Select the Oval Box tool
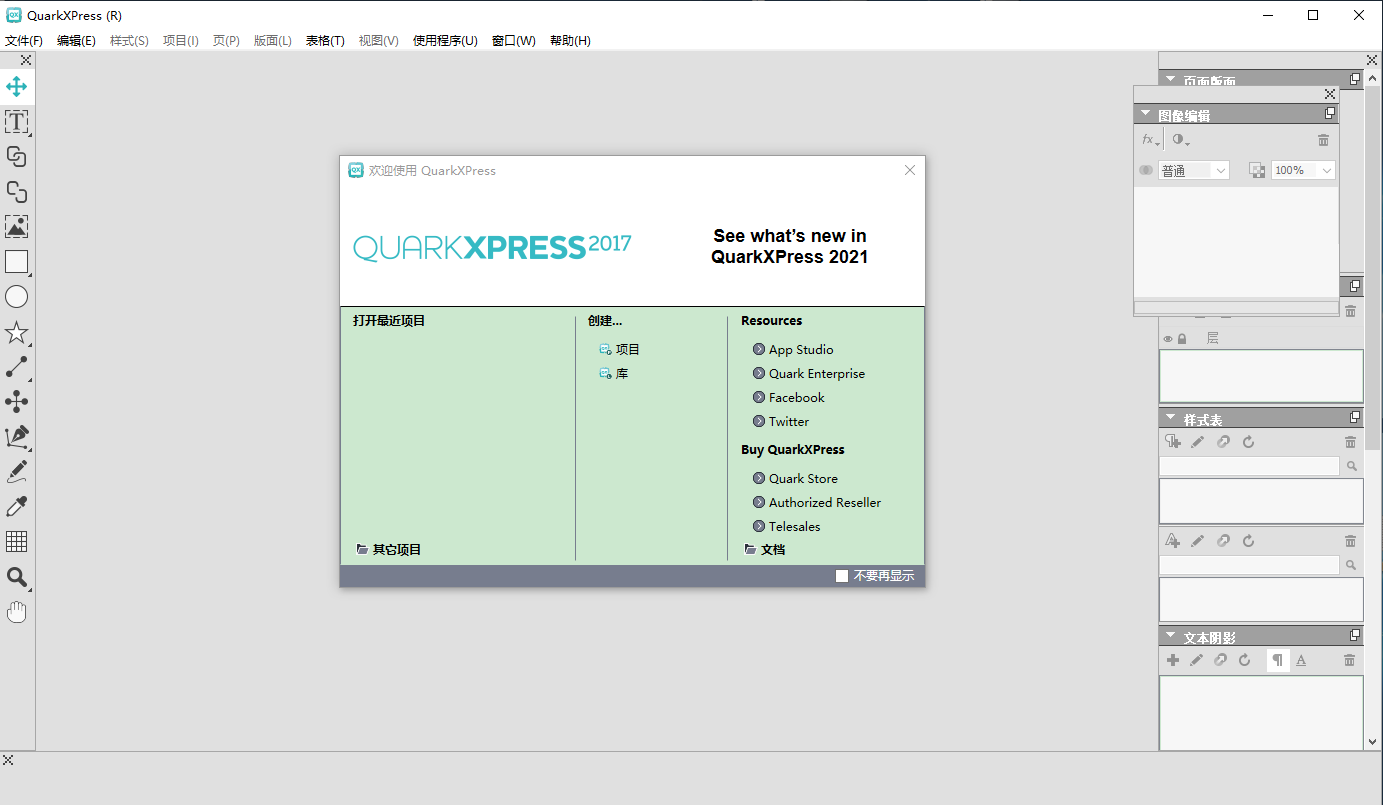 (16, 297)
